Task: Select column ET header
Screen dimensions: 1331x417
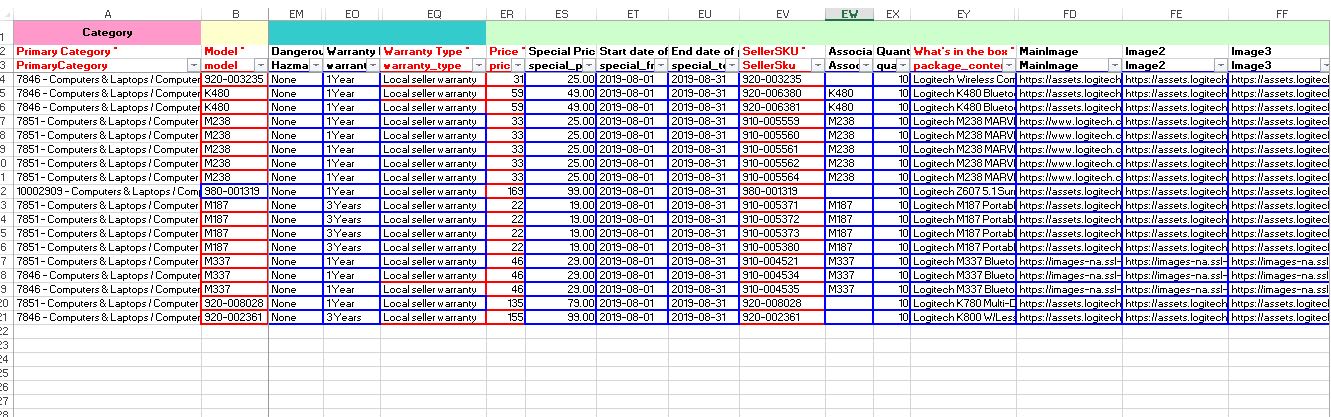Action: pos(633,14)
